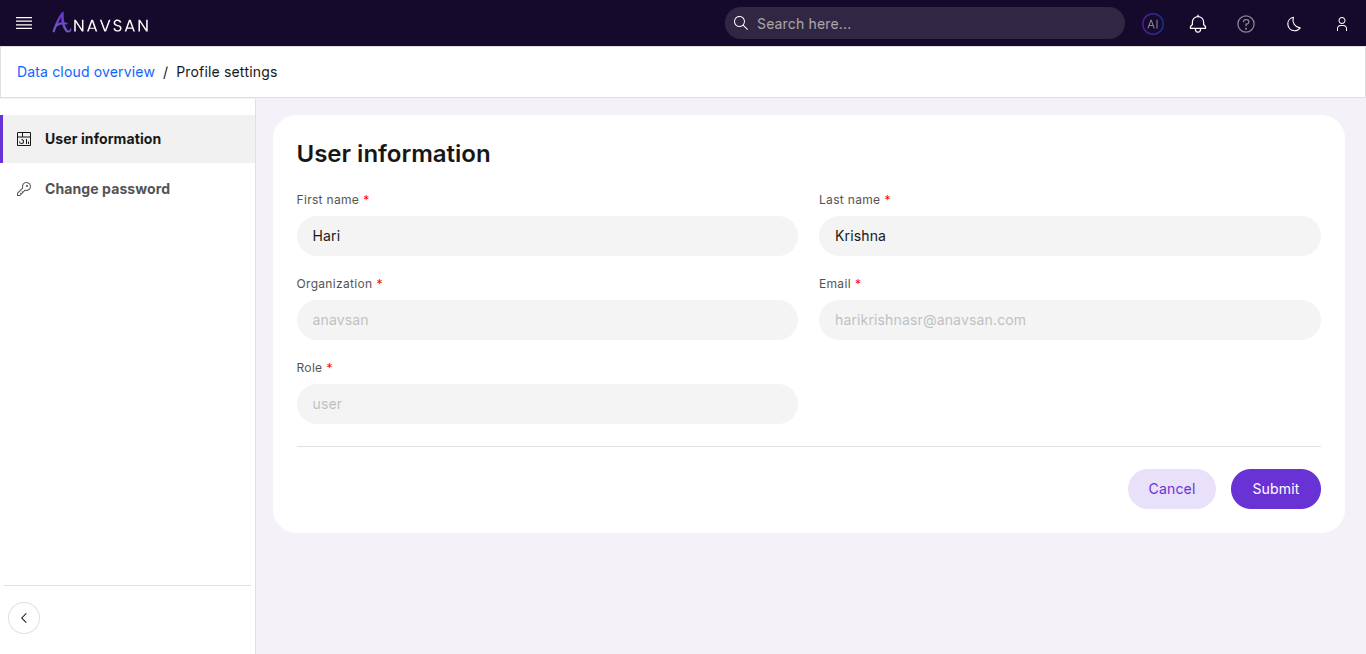Open the hamburger navigation menu

23,22
